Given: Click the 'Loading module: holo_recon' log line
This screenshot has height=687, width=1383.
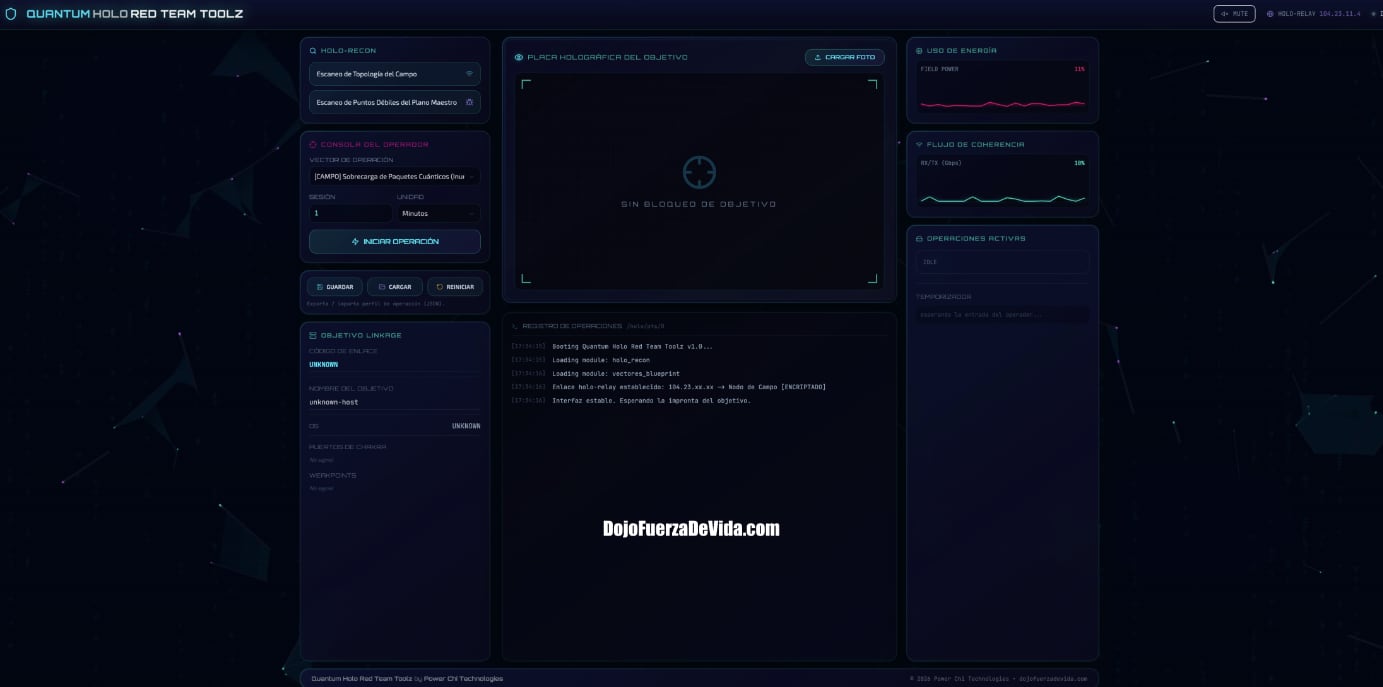Looking at the screenshot, I should 601,360.
